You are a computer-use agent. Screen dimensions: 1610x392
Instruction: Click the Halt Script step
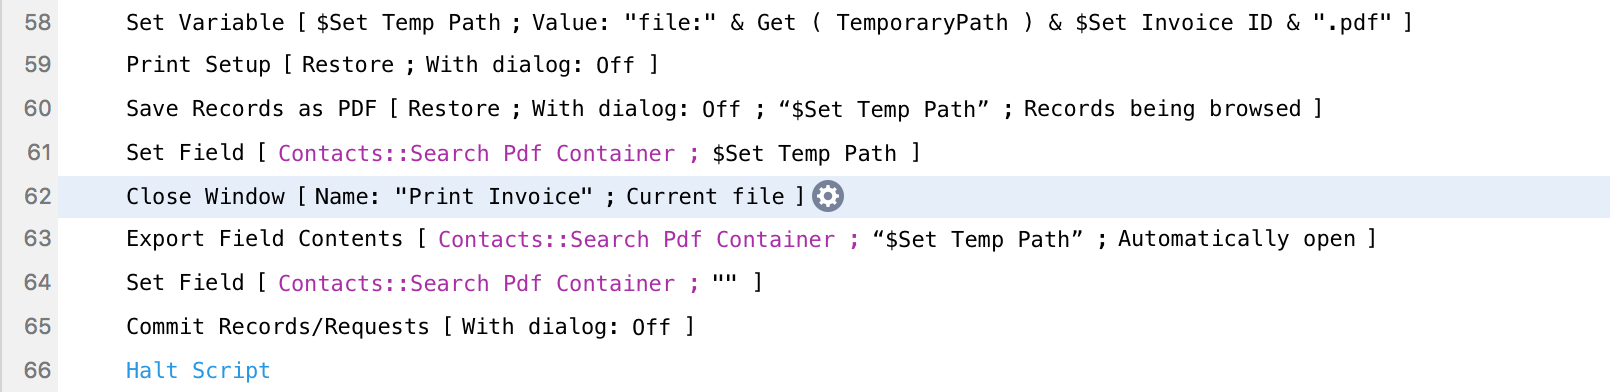click(198, 371)
